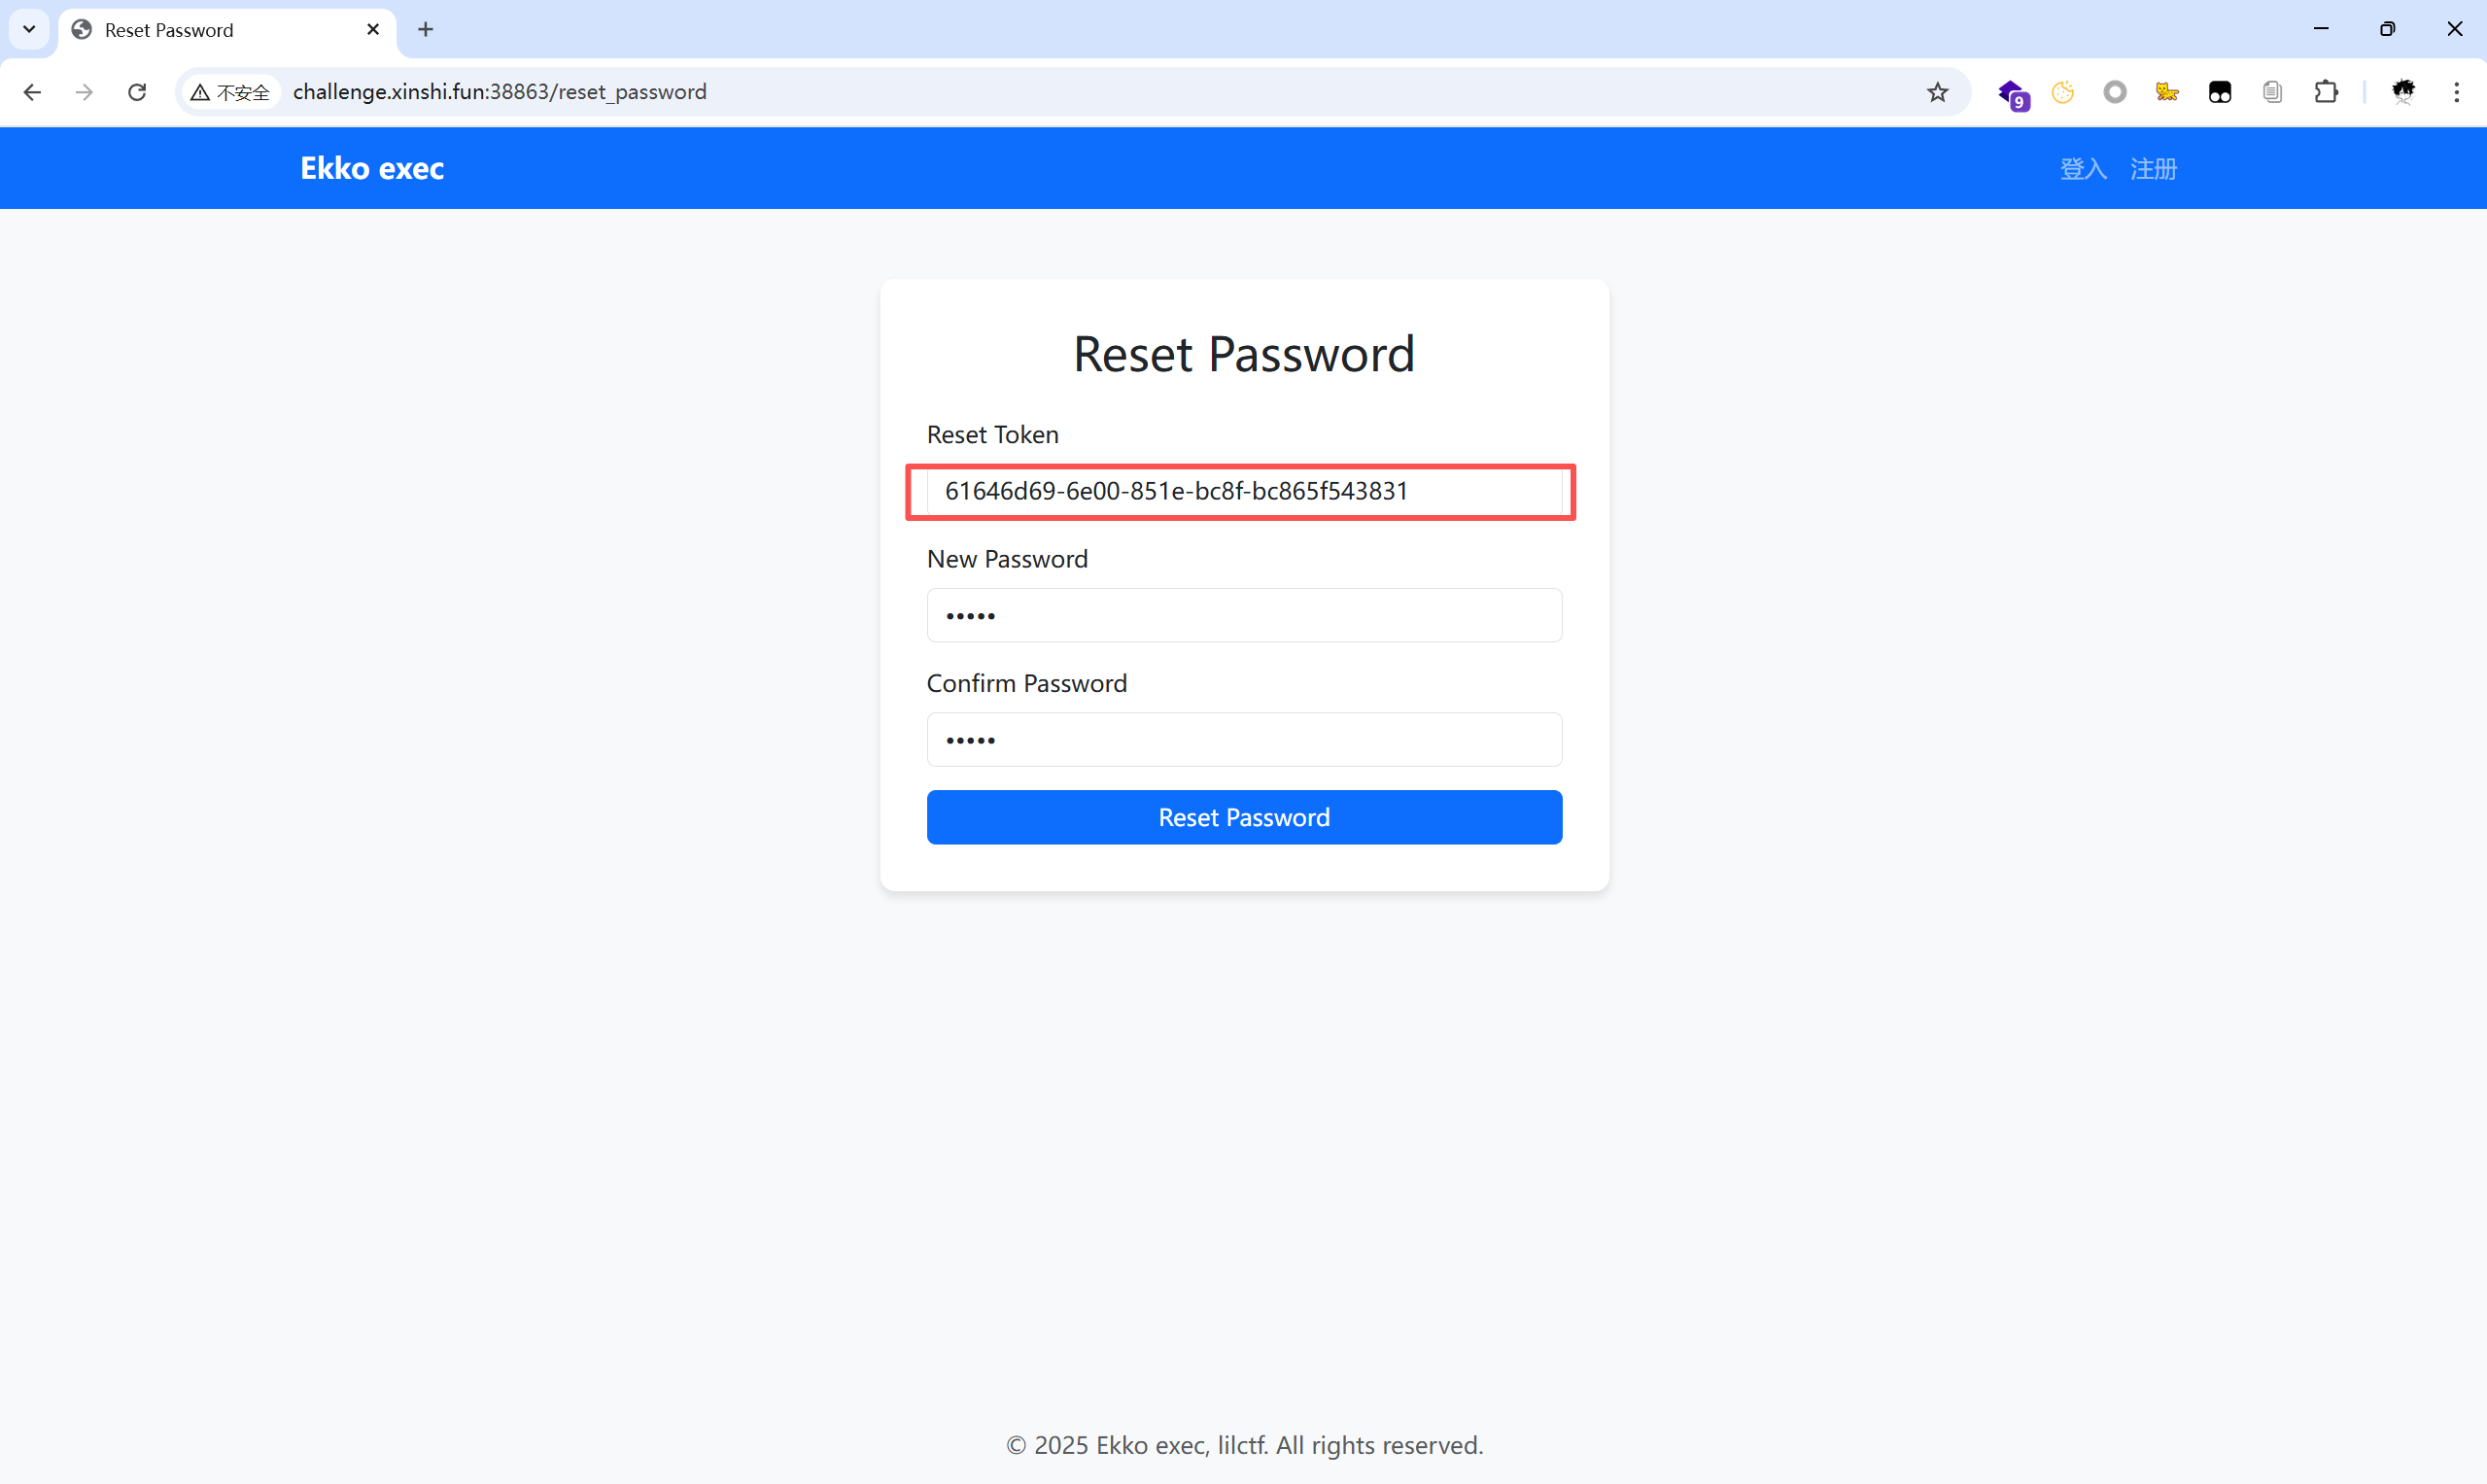Open Chrome three-dot menu
Screen dimensions: 2487x1484
tap(2456, 92)
